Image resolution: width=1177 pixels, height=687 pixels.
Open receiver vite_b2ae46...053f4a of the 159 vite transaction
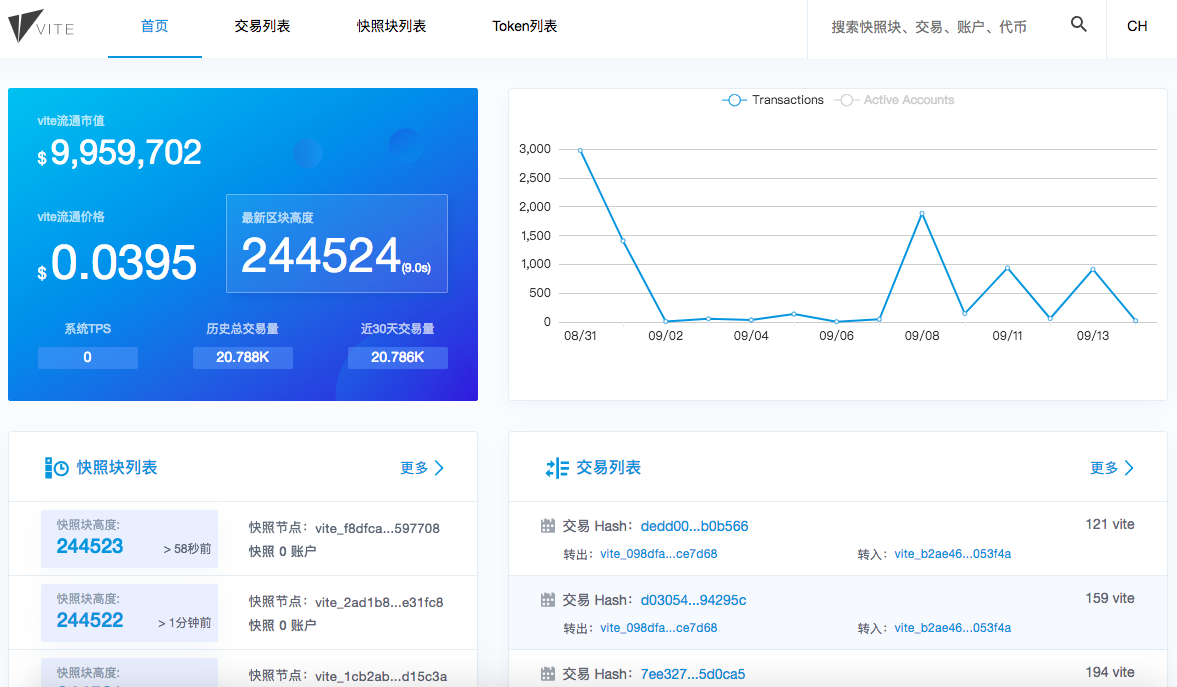[953, 628]
